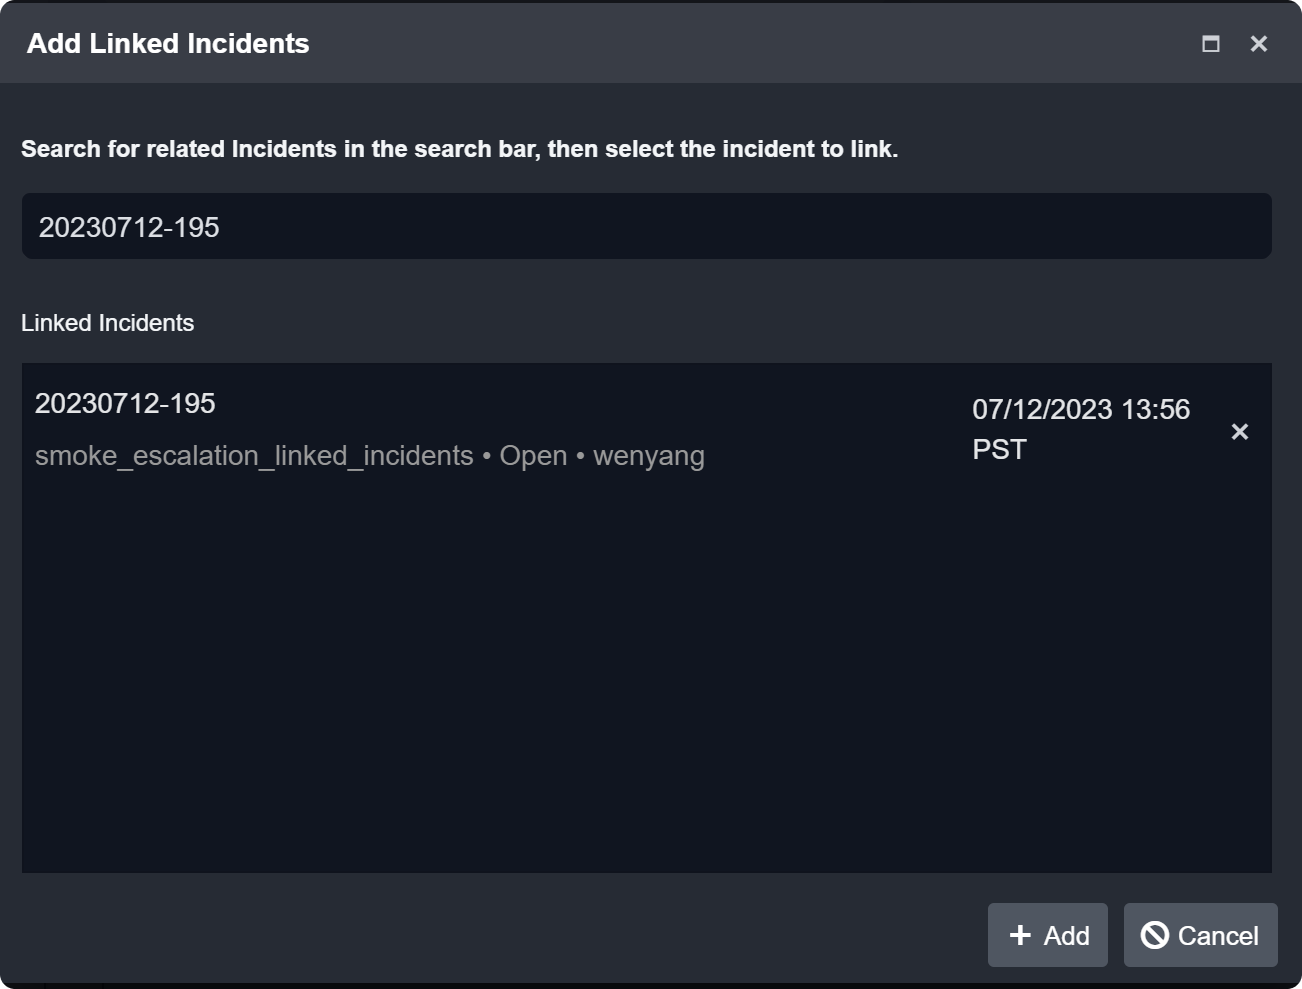Click the Linked Incidents section label
1302x989 pixels.
tap(108, 323)
